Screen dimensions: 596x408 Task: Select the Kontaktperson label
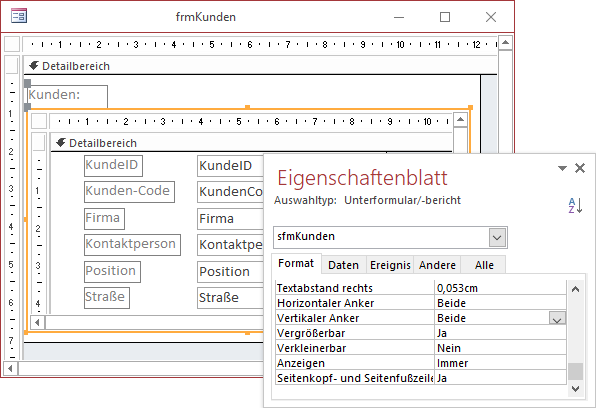132,244
